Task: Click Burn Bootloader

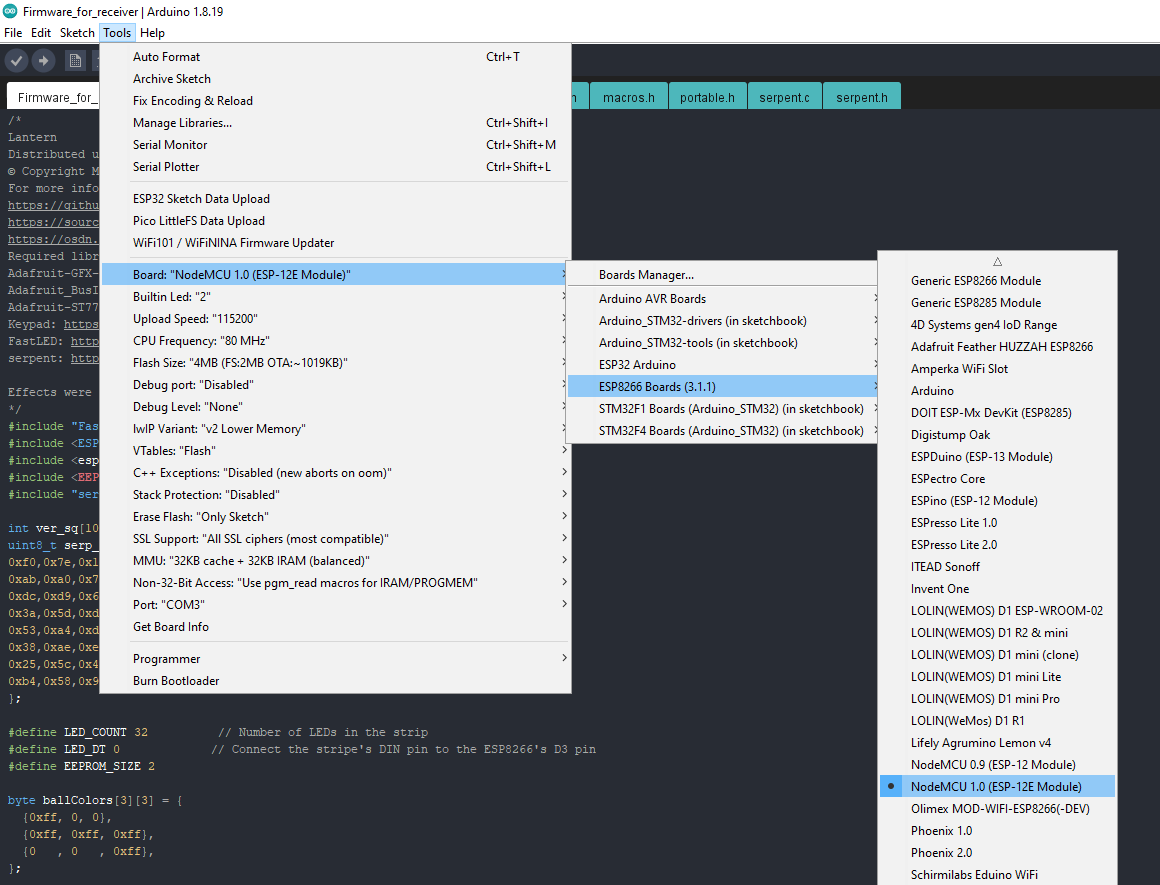Action: click(x=336, y=681)
